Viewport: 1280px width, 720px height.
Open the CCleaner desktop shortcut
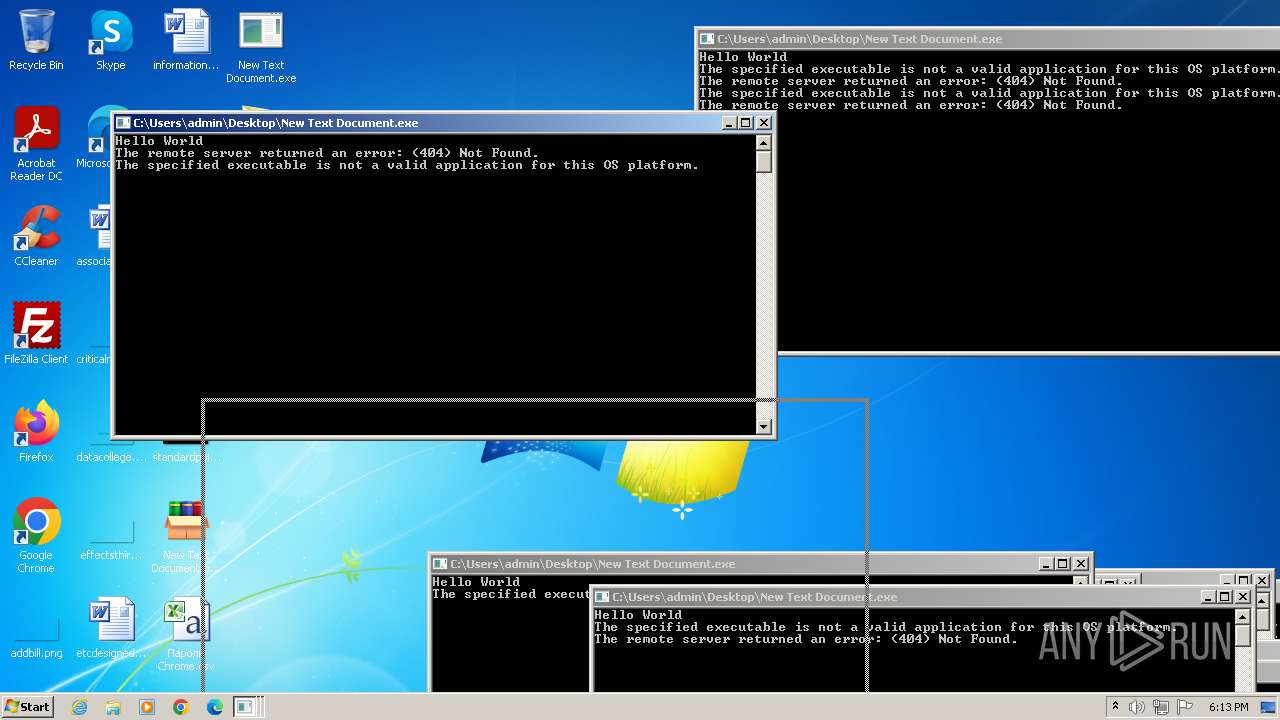pyautogui.click(x=36, y=236)
